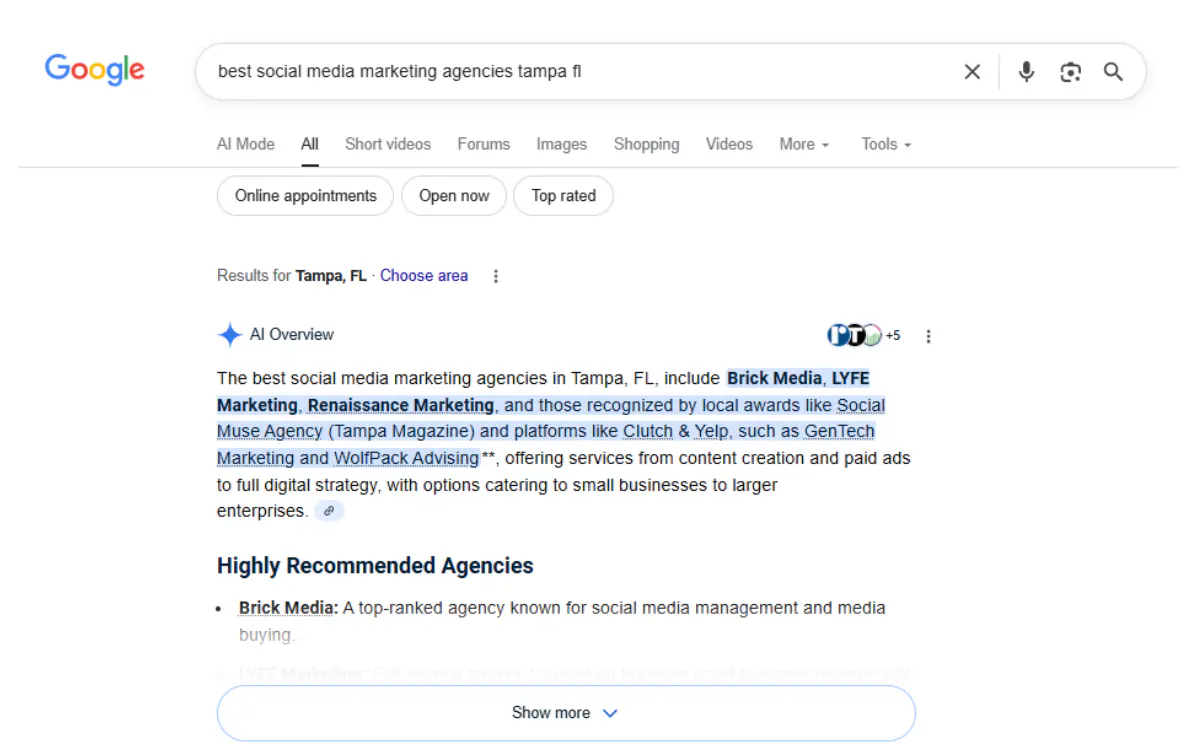The image size is (1182, 744).
Task: Select the AI Mode tab
Action: 245,144
